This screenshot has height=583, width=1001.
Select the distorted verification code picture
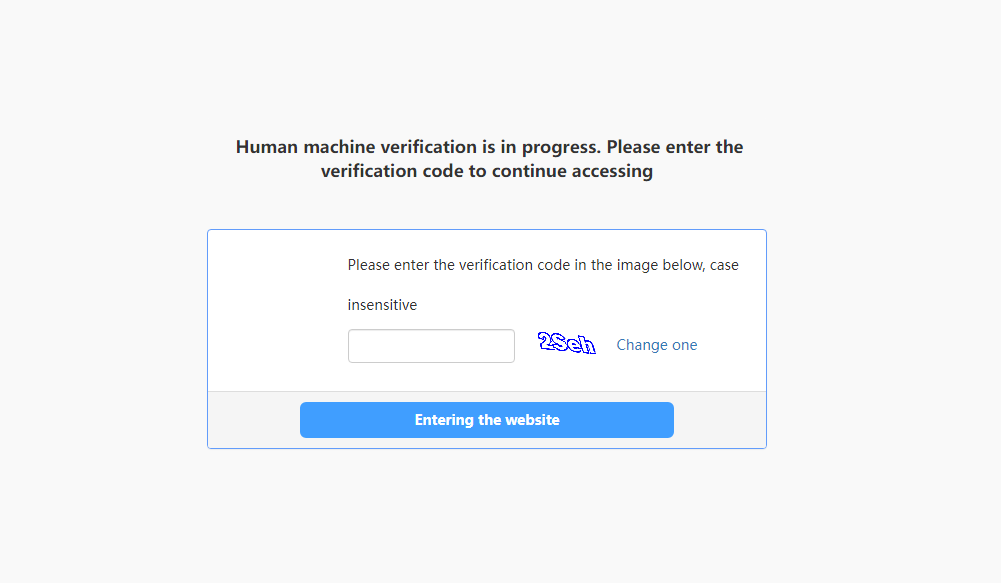pos(566,344)
